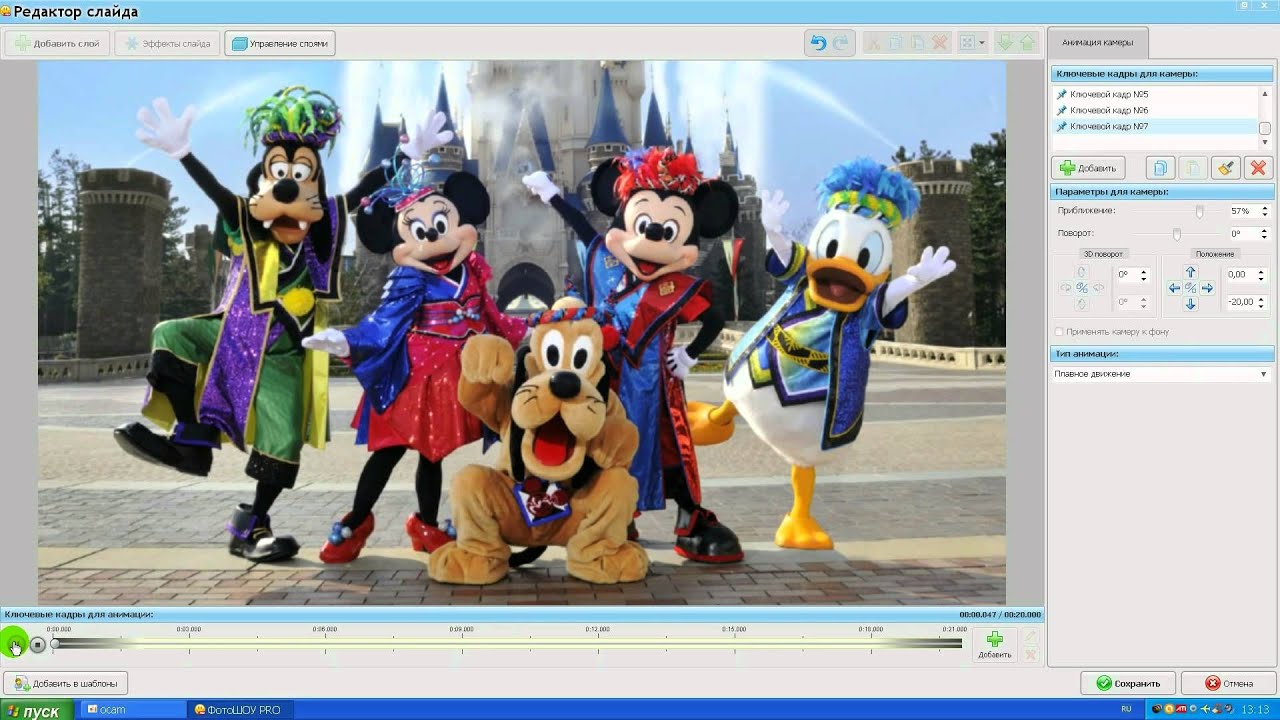Paste camera keyframe with the paste icon

tap(1192, 168)
